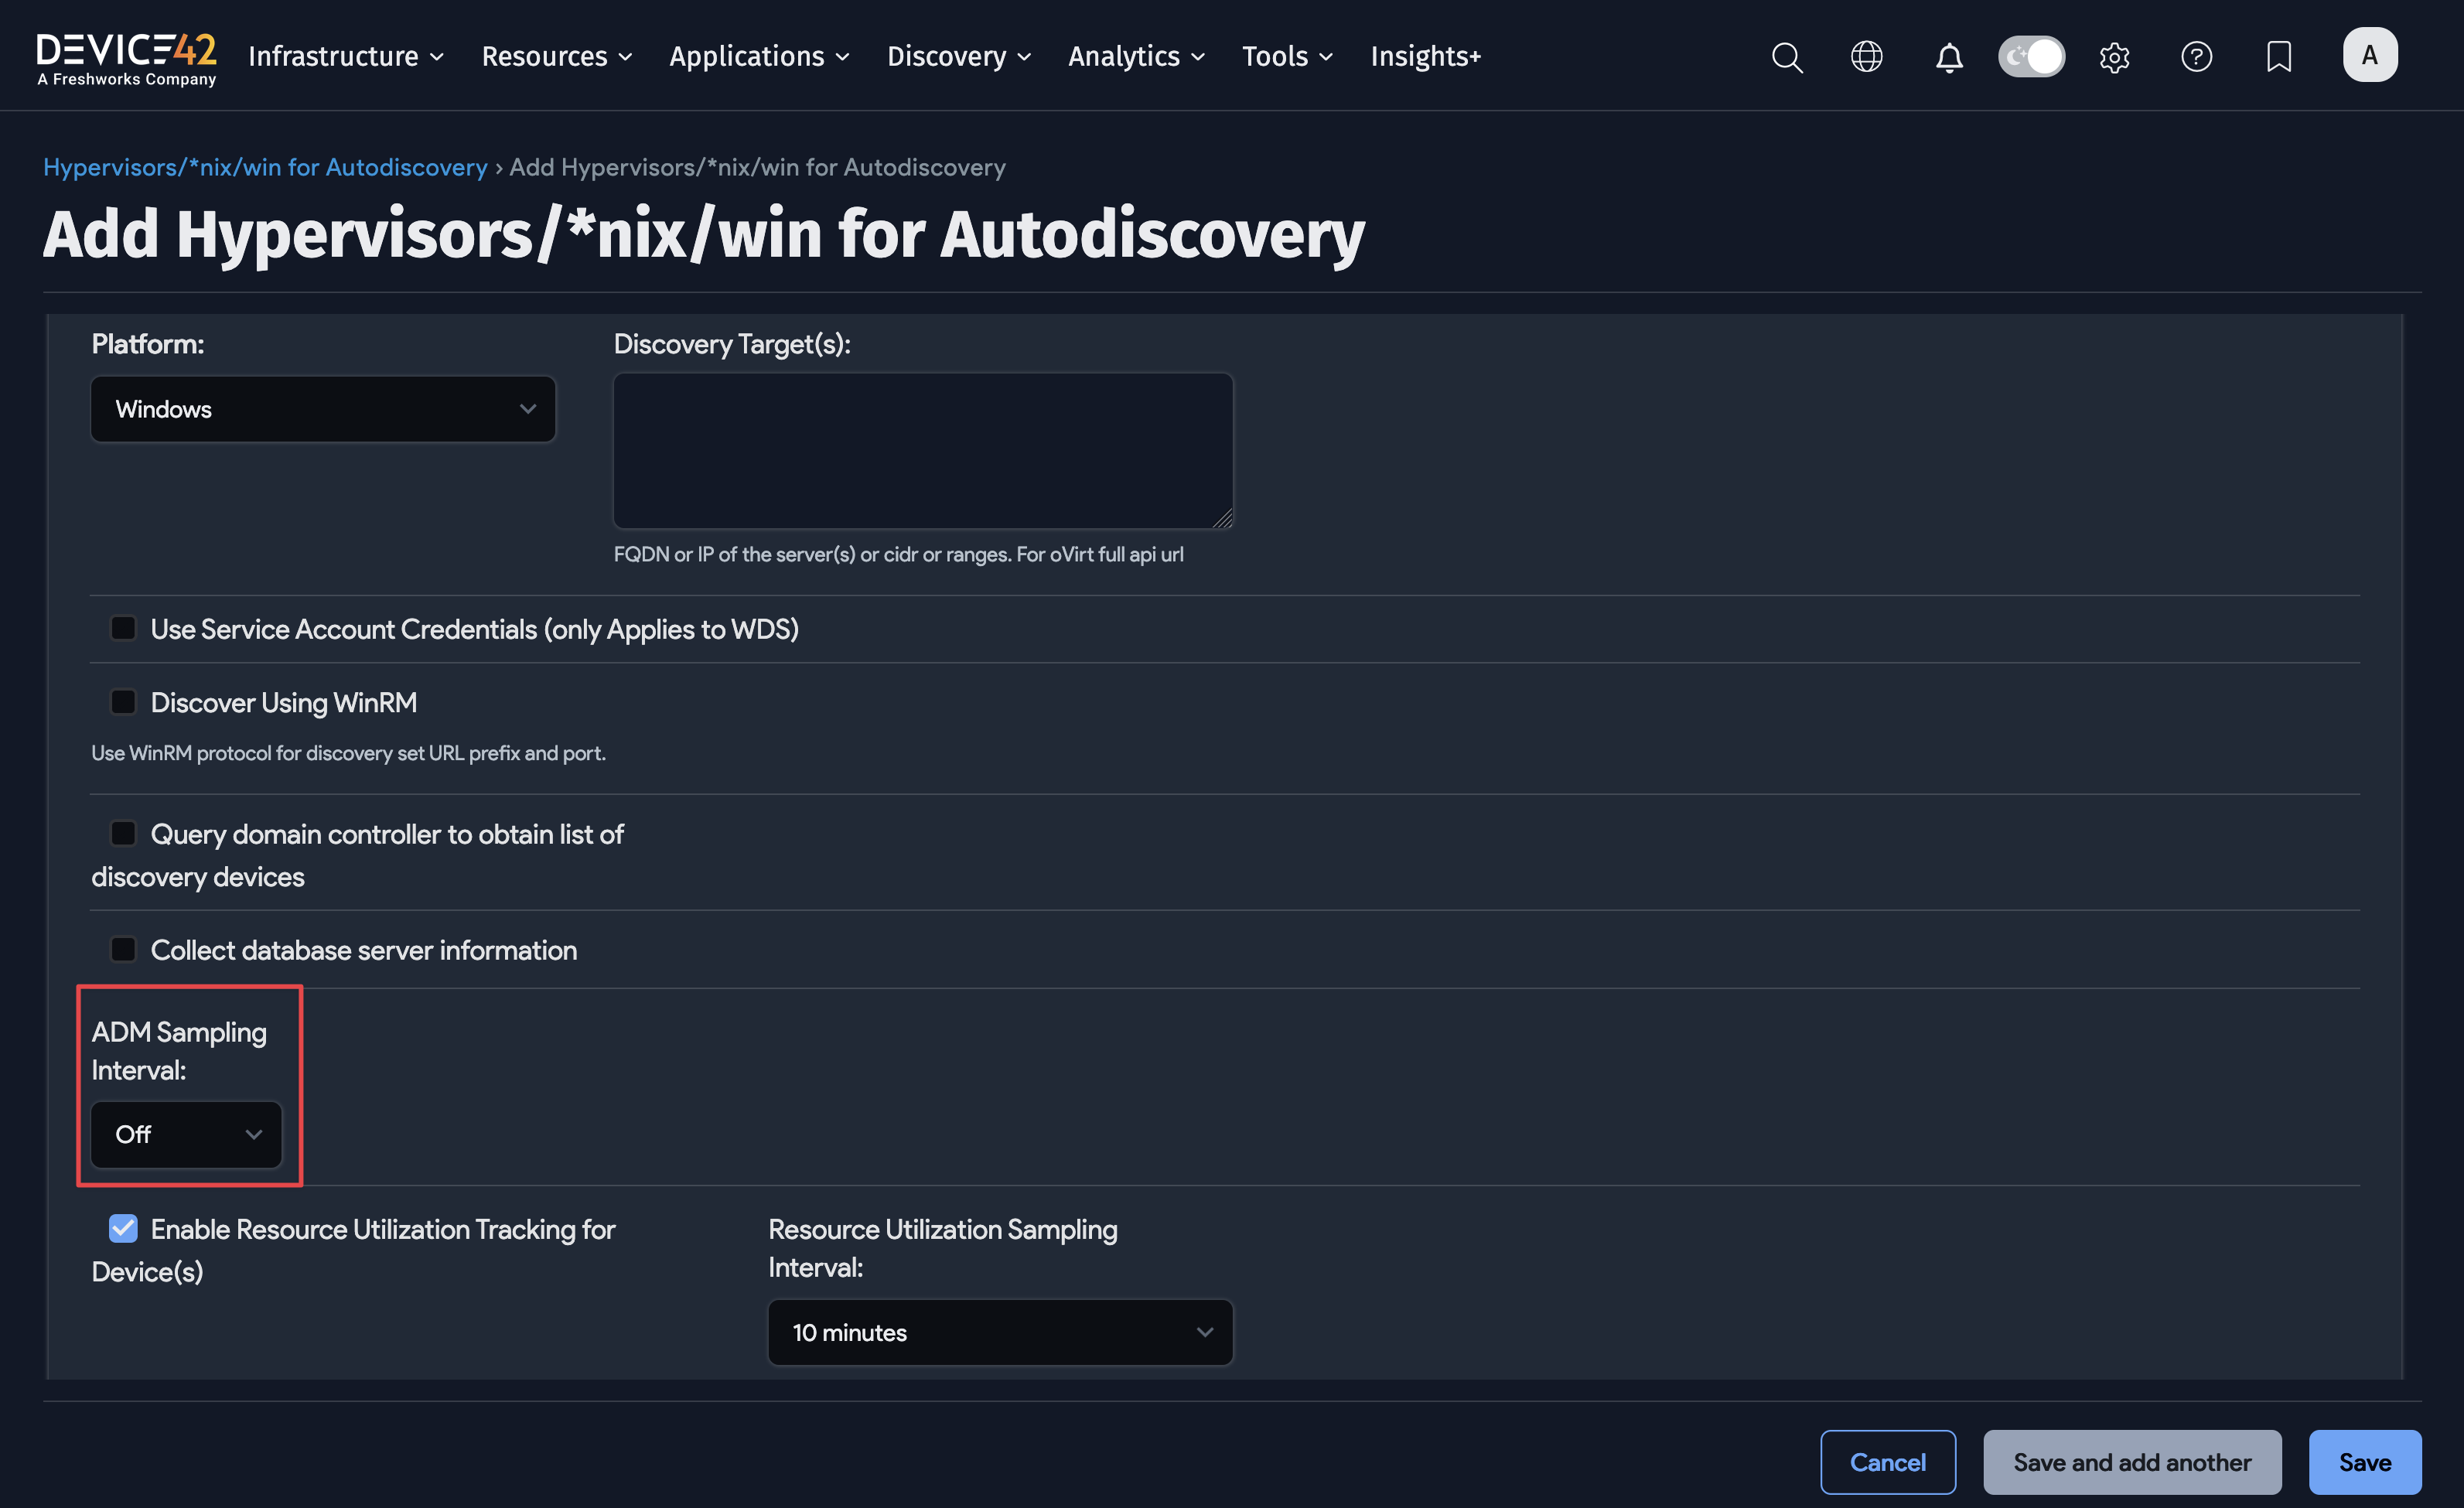Screen dimensions: 2464x1508
Task: Click into the Discovery Target(s) text area
Action: pyautogui.click(x=922, y=450)
